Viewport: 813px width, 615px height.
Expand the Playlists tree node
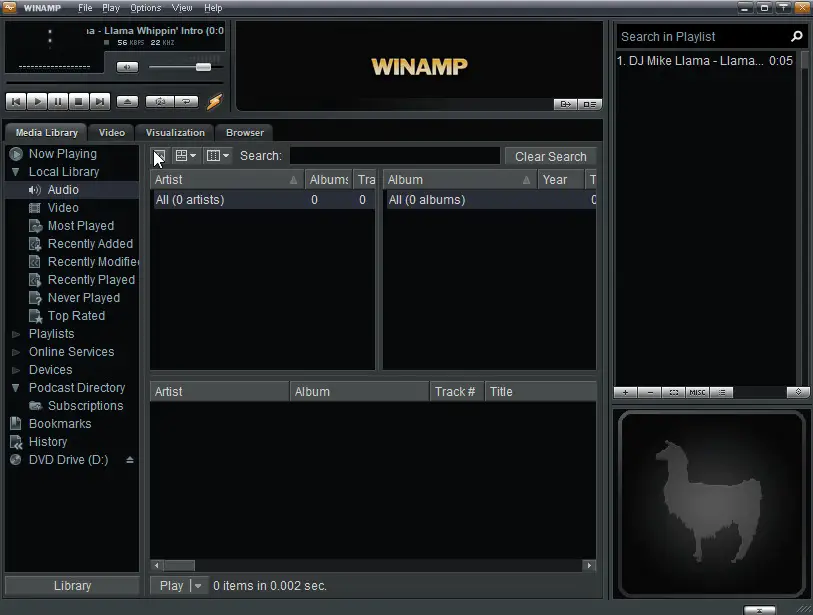[x=16, y=334]
